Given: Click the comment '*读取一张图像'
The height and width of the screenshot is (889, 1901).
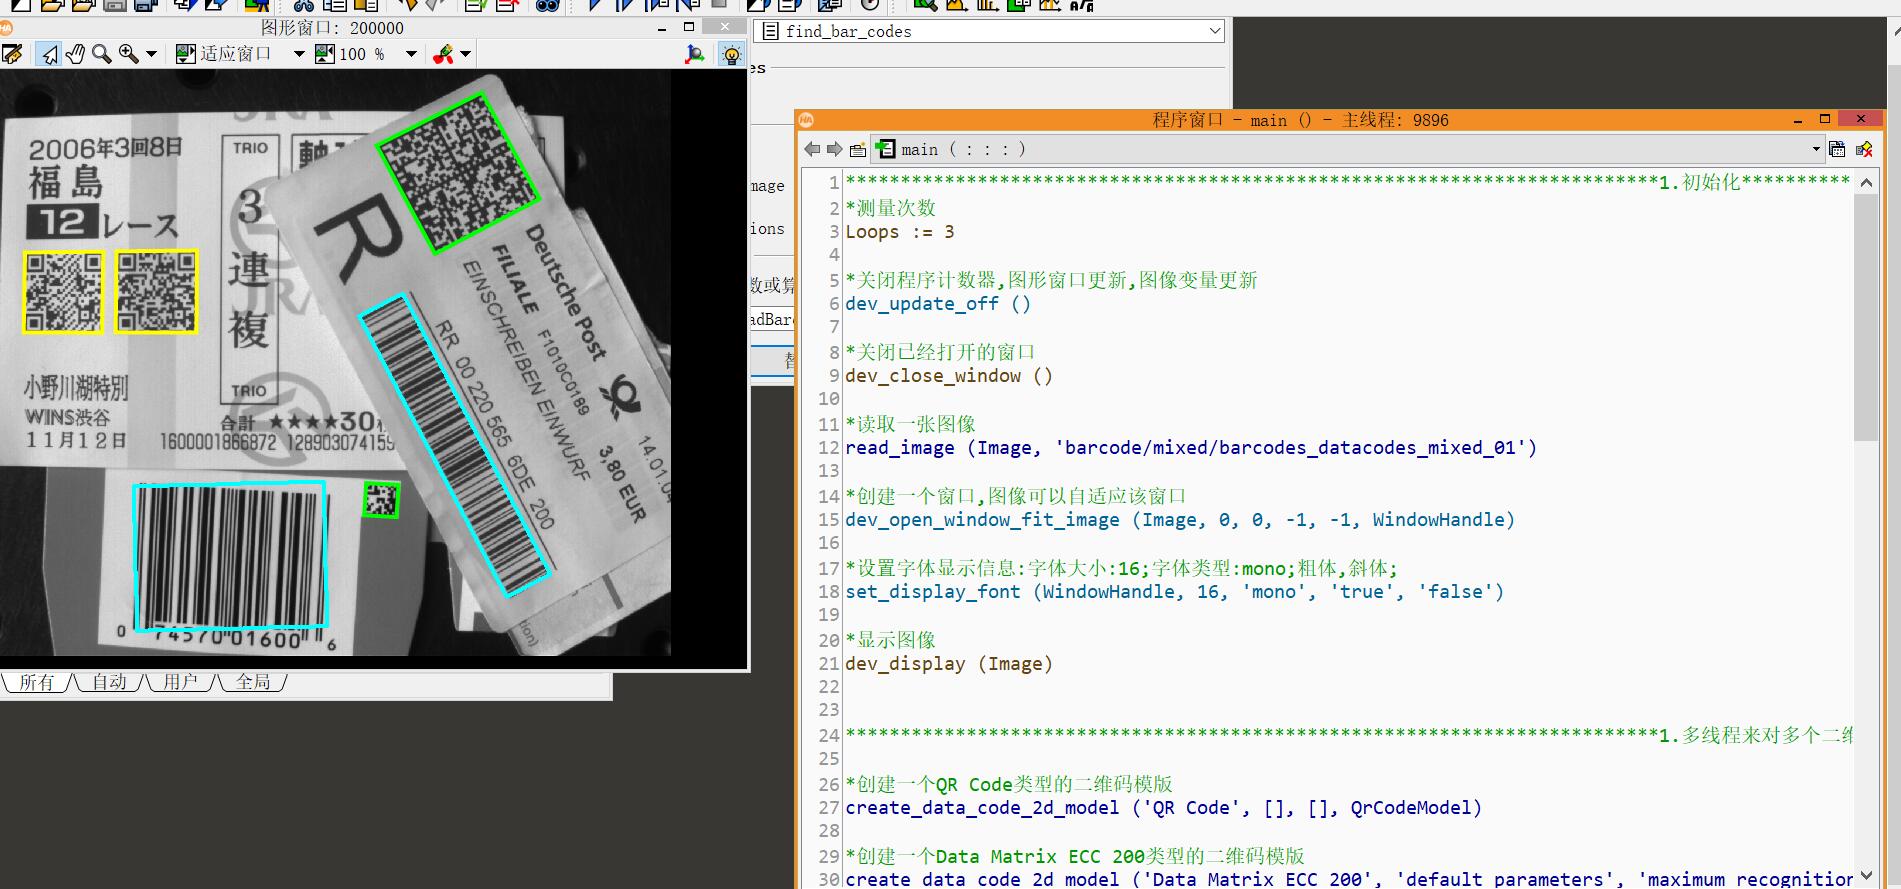Looking at the screenshot, I should coord(910,424).
